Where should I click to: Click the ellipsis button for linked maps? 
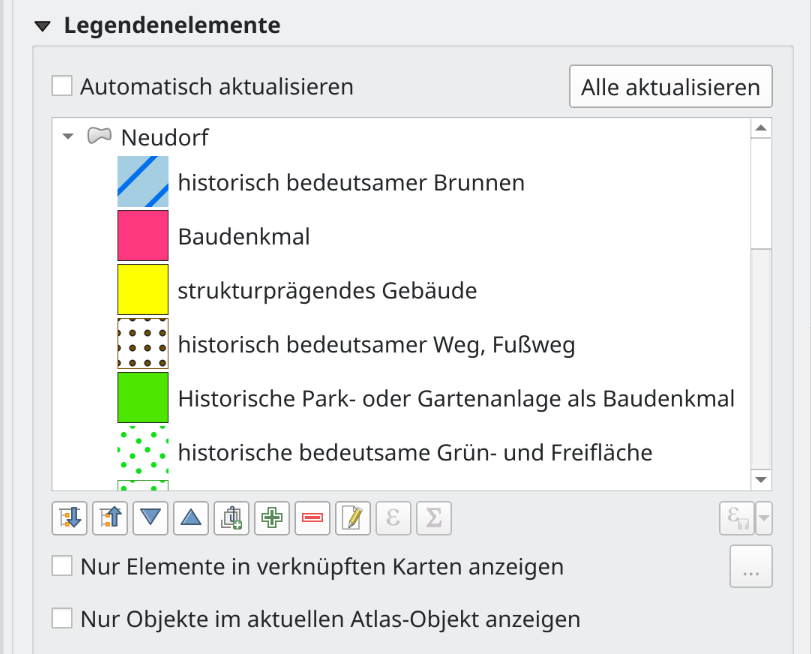pos(751,567)
